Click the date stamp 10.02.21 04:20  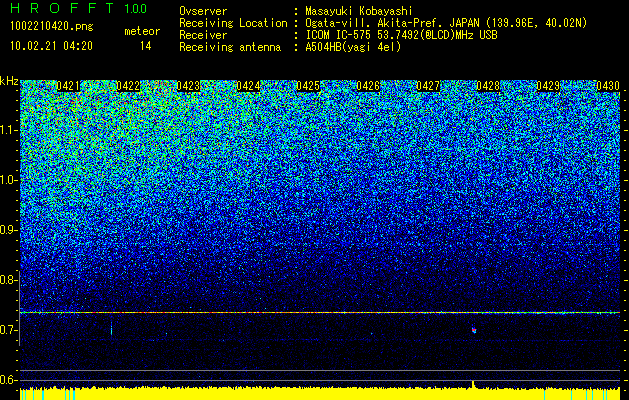tap(51, 46)
